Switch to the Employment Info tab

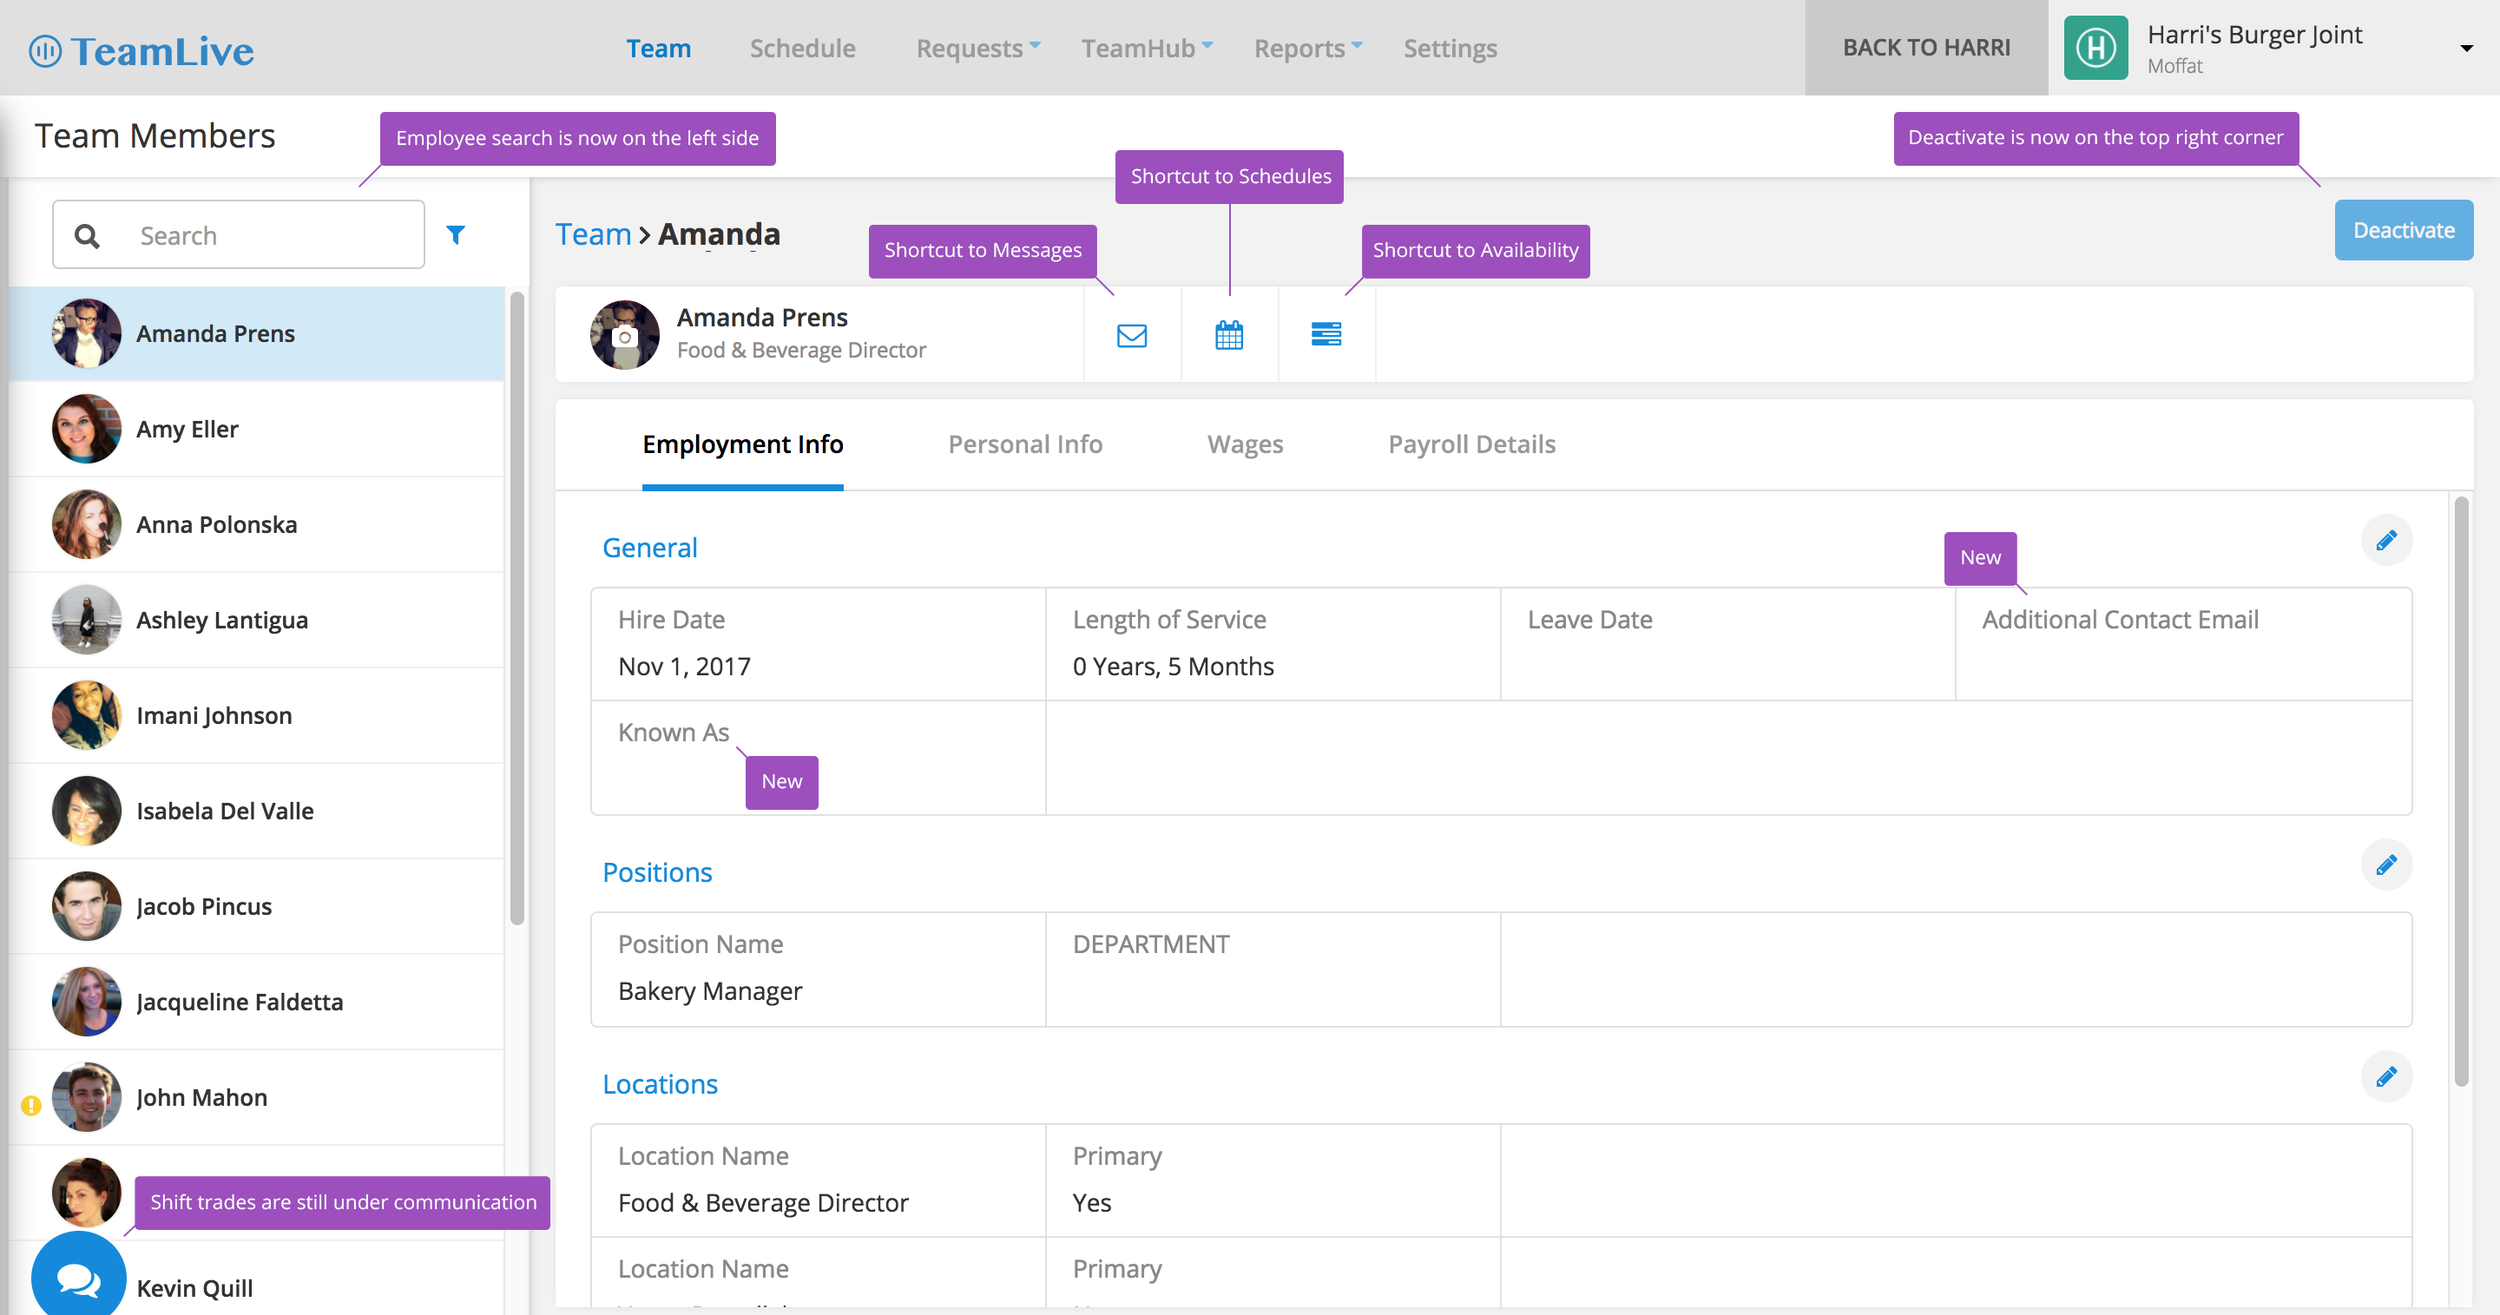click(x=742, y=444)
